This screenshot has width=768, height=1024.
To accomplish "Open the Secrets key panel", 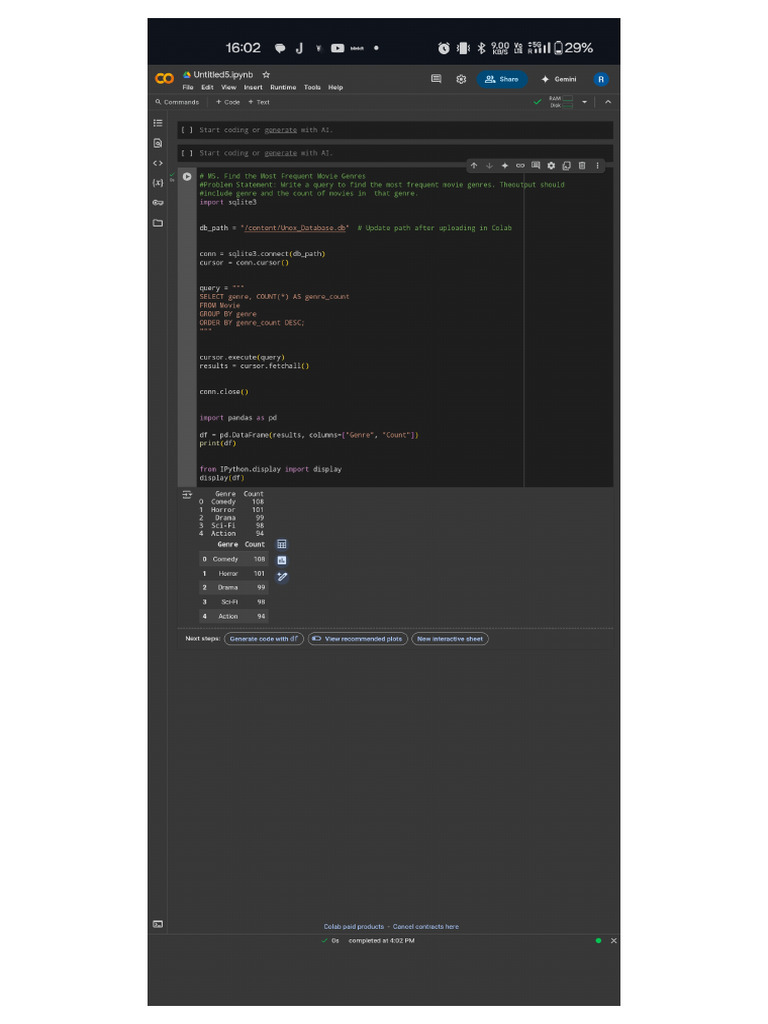I will click(158, 202).
